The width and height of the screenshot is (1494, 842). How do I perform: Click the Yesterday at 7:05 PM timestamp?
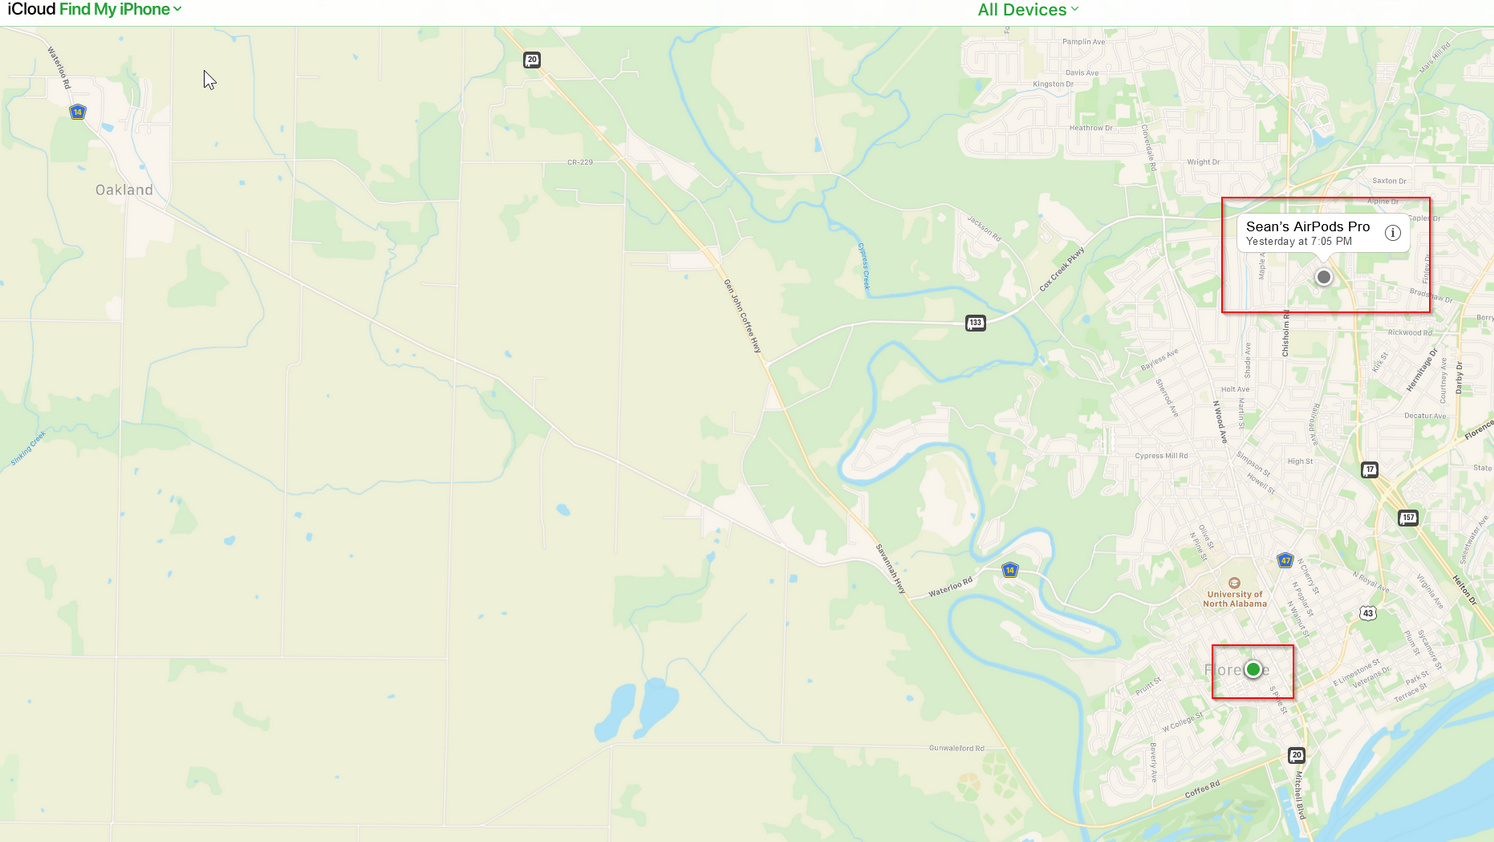(1299, 242)
